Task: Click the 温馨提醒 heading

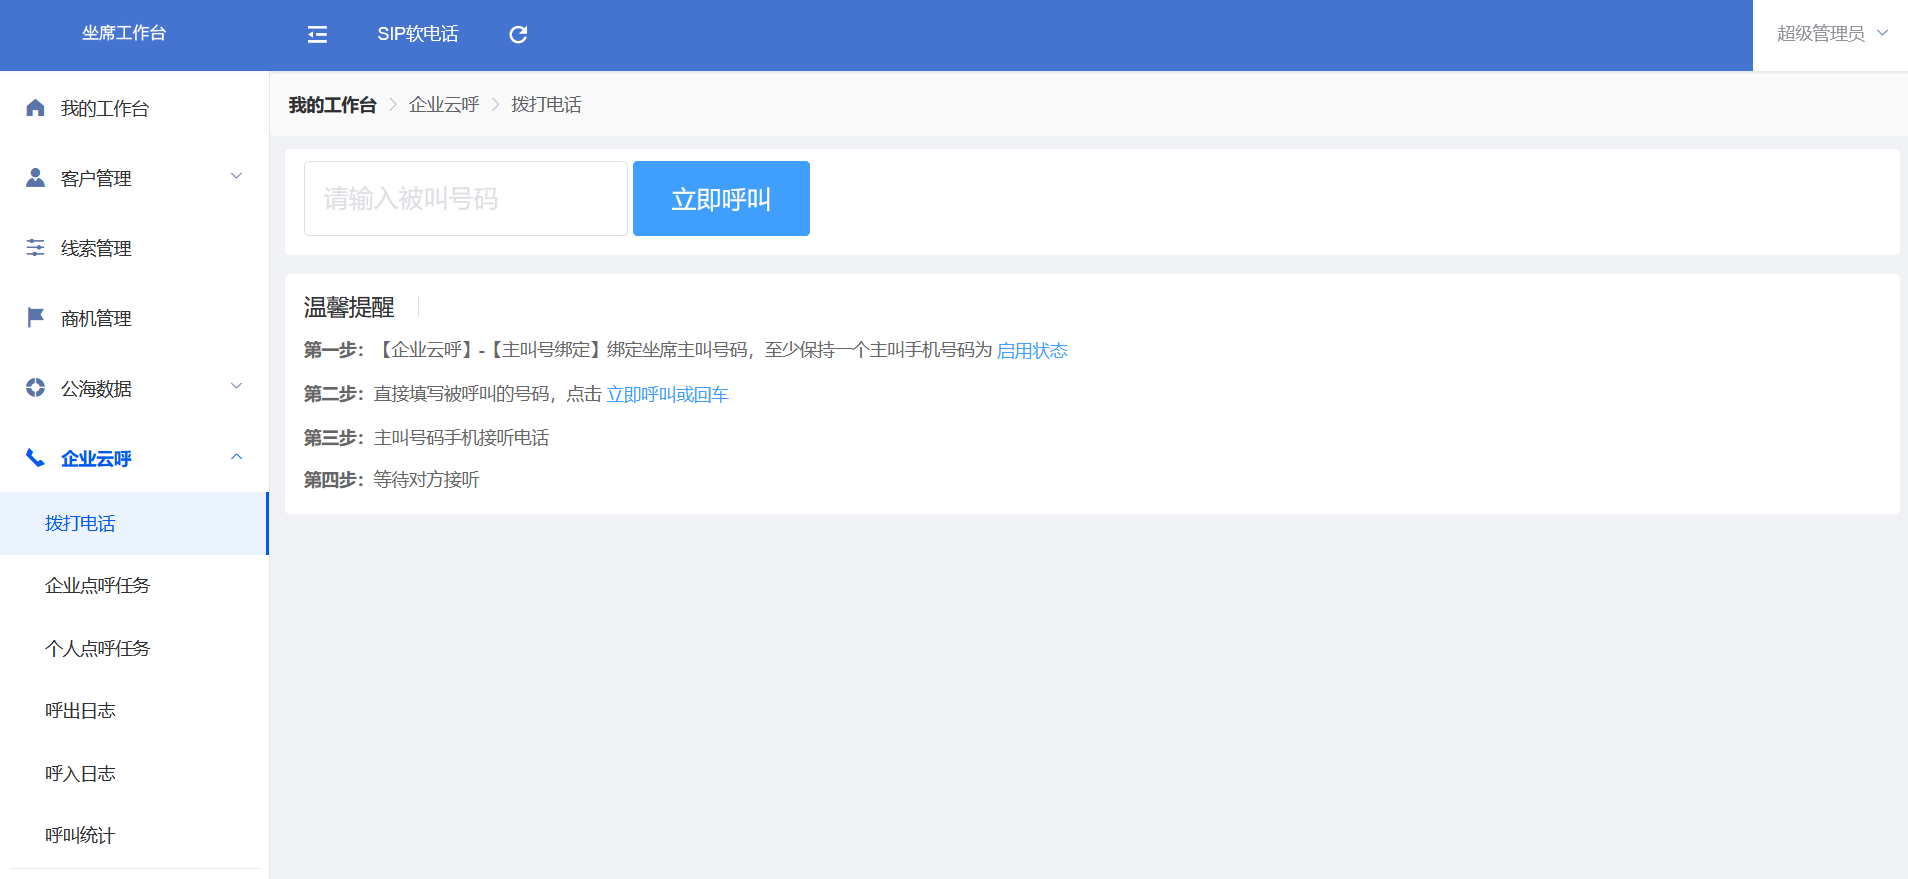Action: coord(349,307)
